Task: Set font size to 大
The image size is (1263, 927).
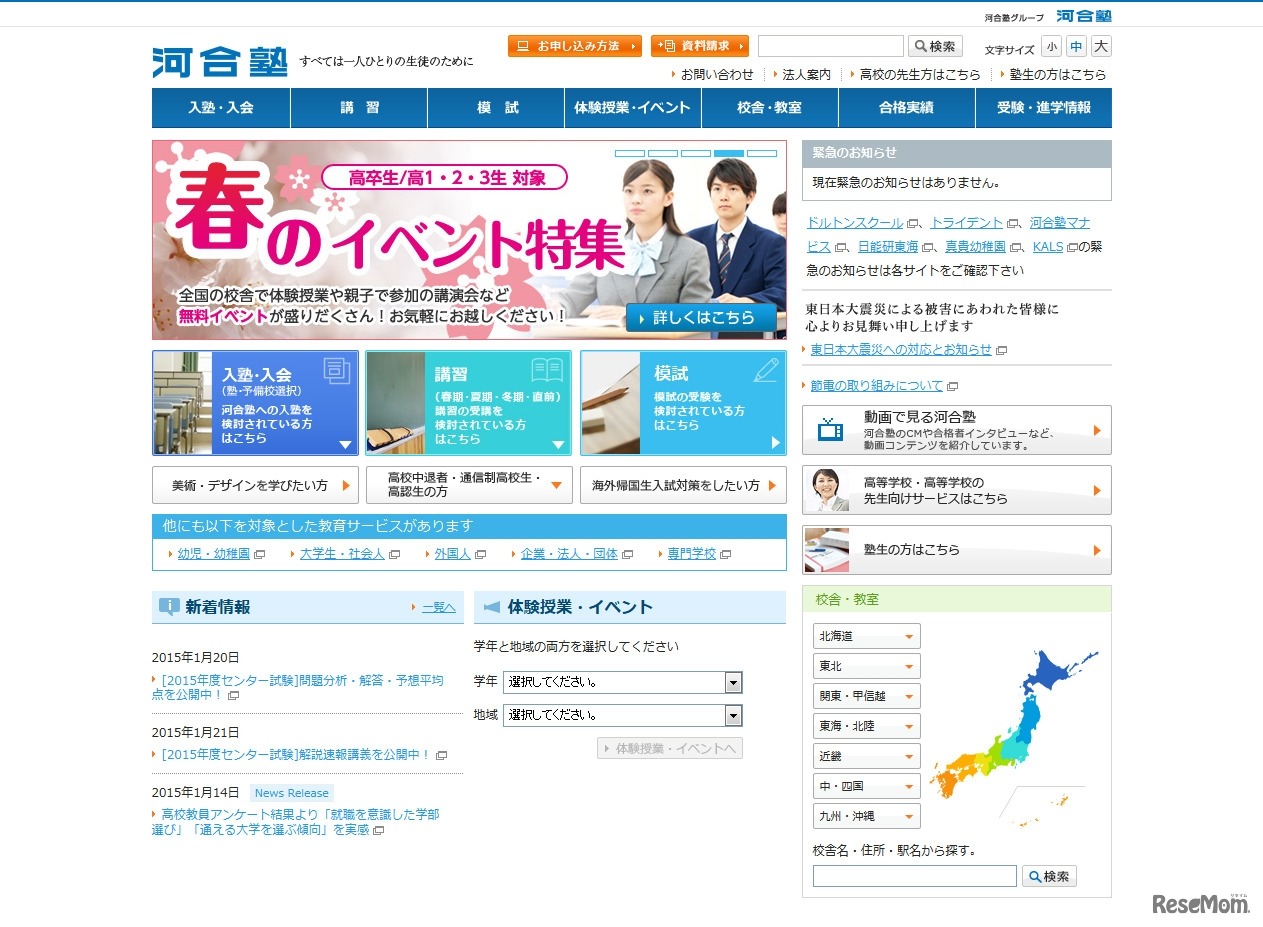Action: [1100, 46]
